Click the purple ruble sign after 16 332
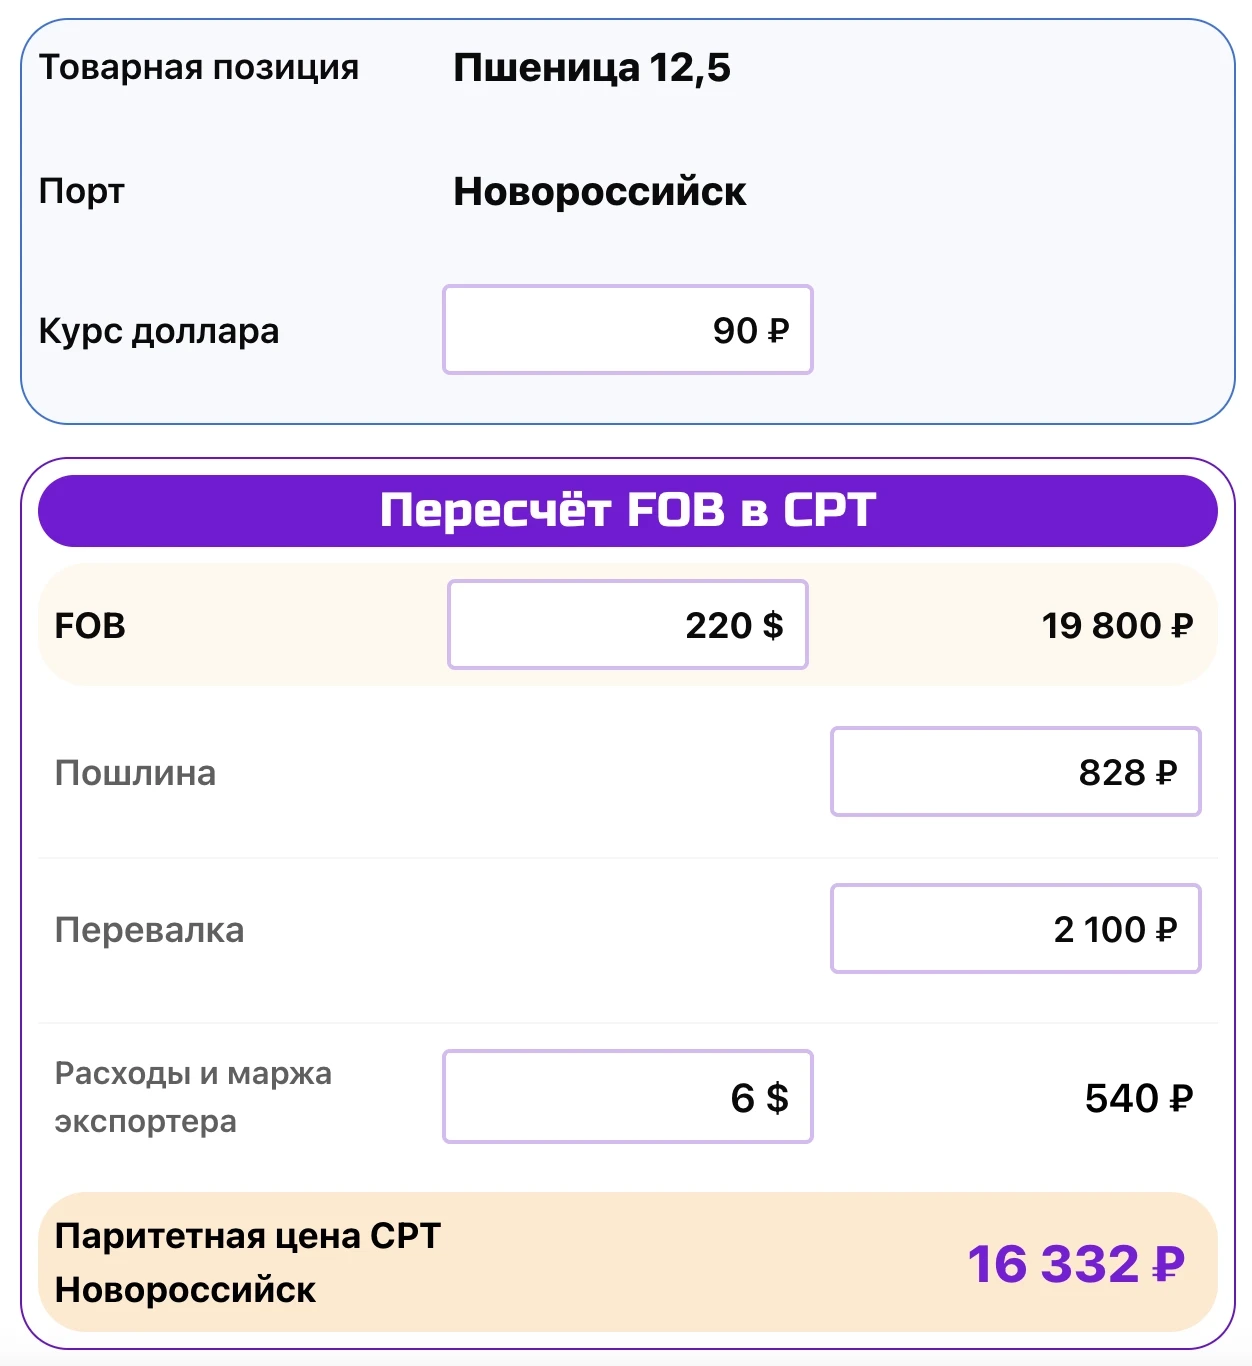 (x=1168, y=1265)
